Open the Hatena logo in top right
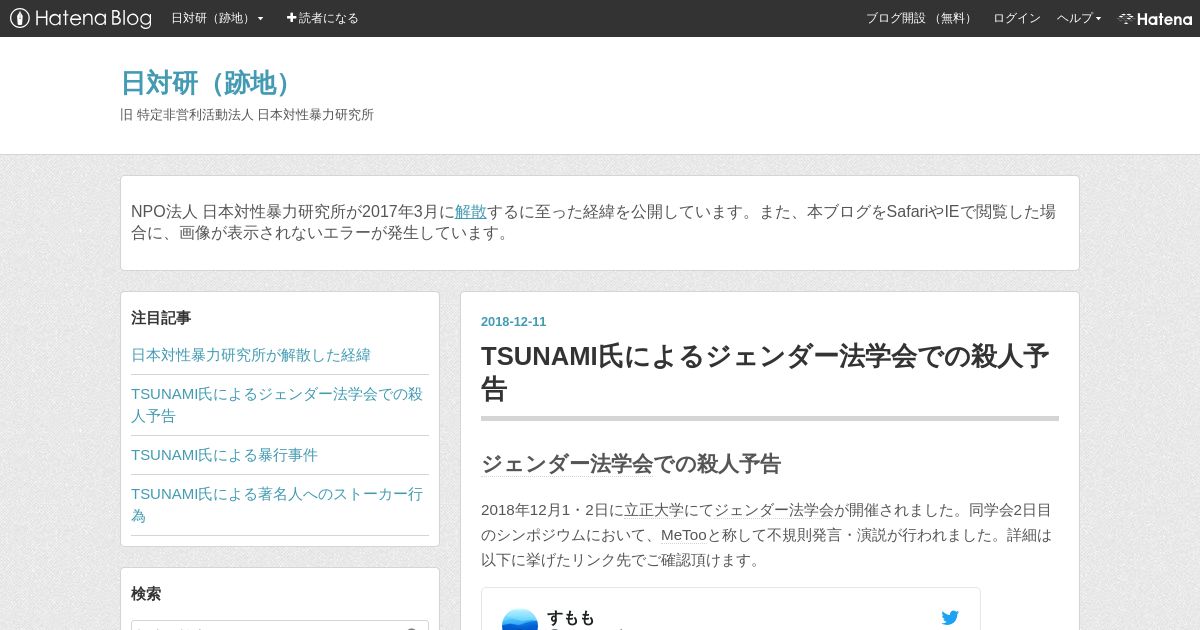The image size is (1200, 630). click(1155, 18)
